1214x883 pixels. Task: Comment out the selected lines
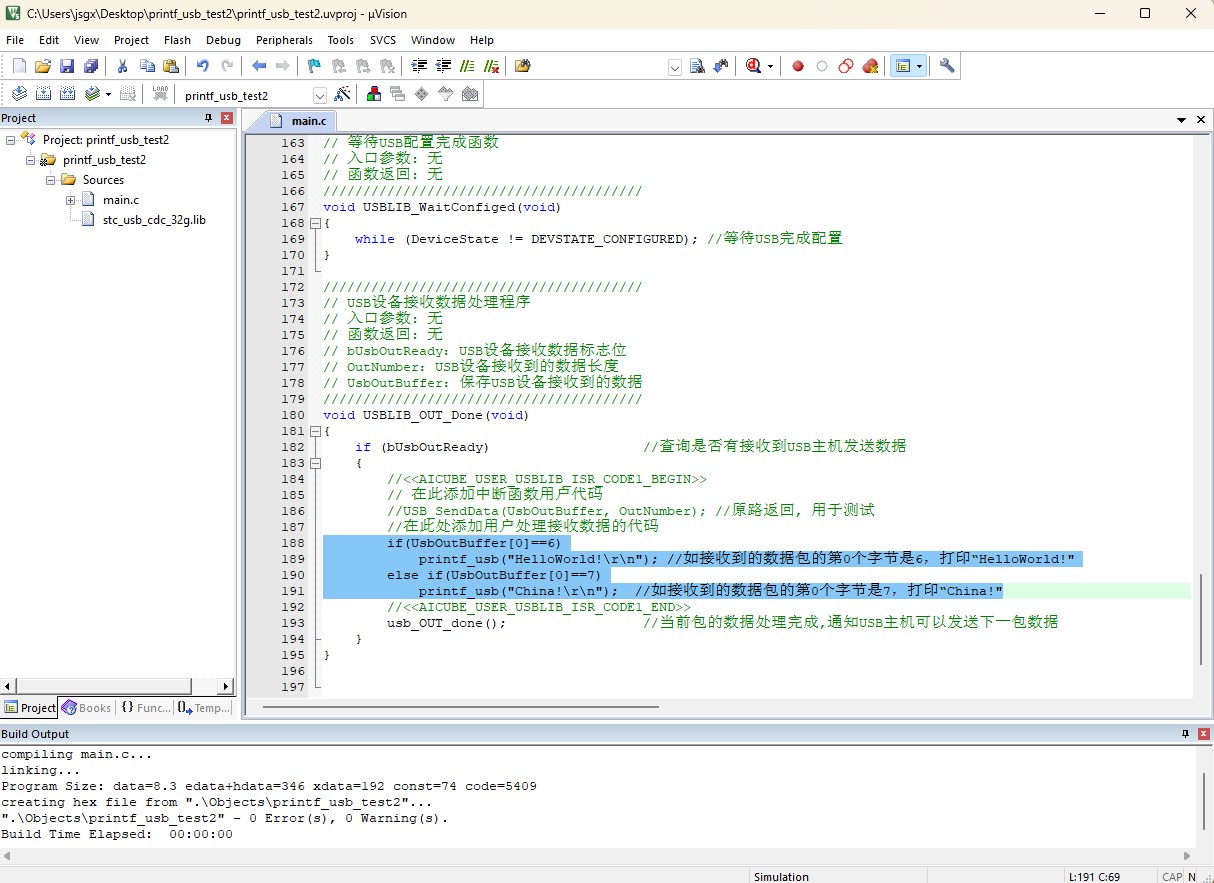coord(467,66)
